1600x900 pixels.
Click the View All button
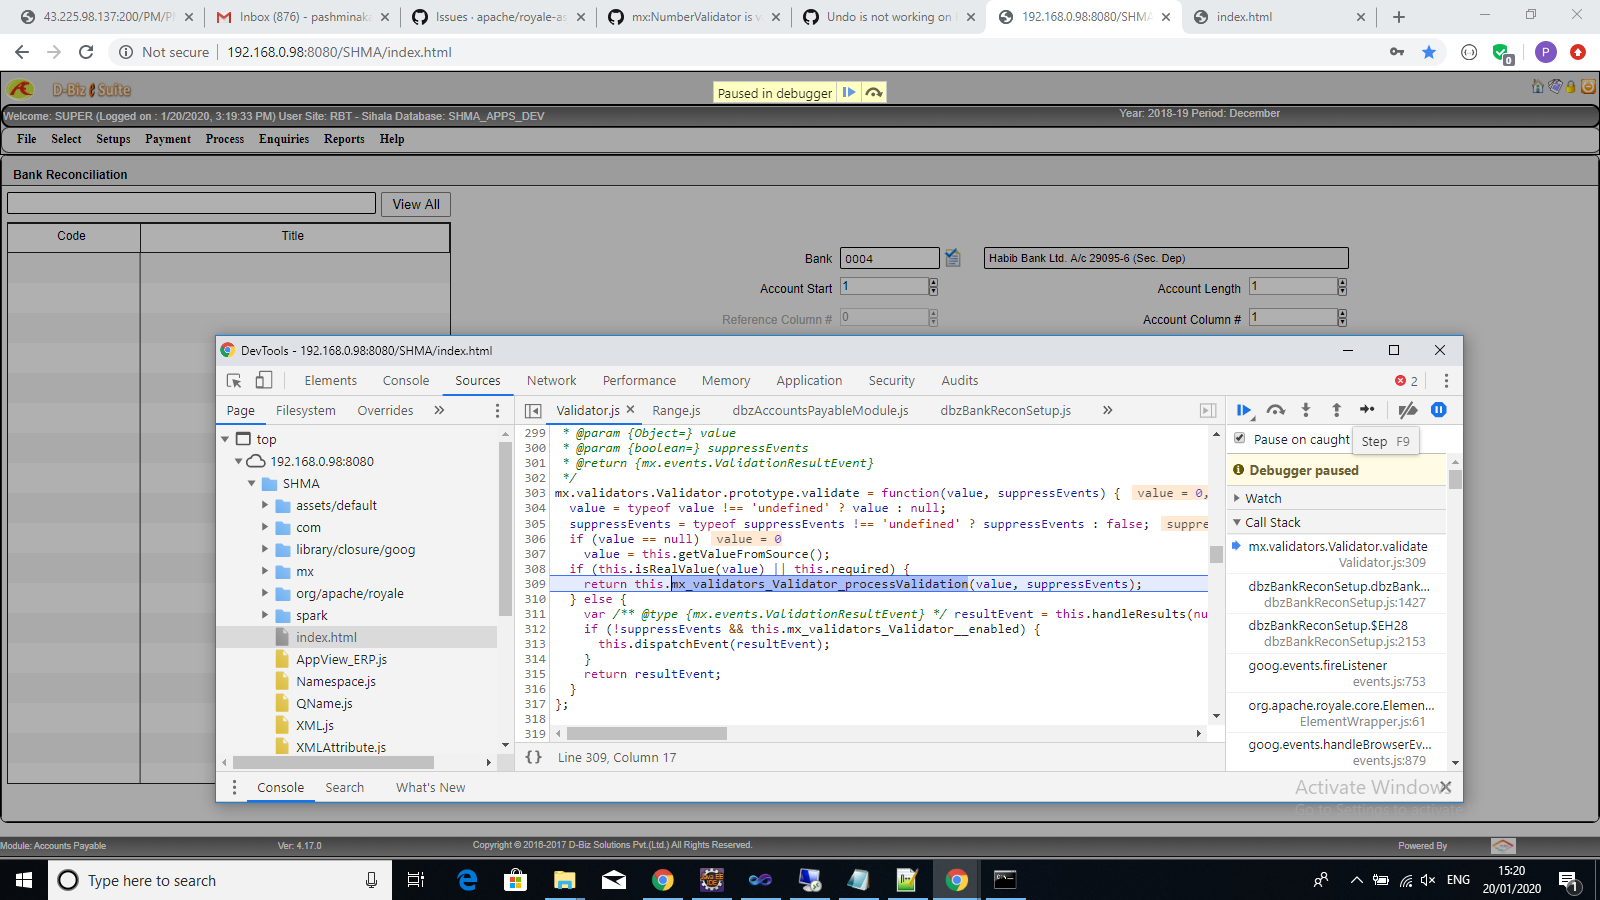(415, 204)
